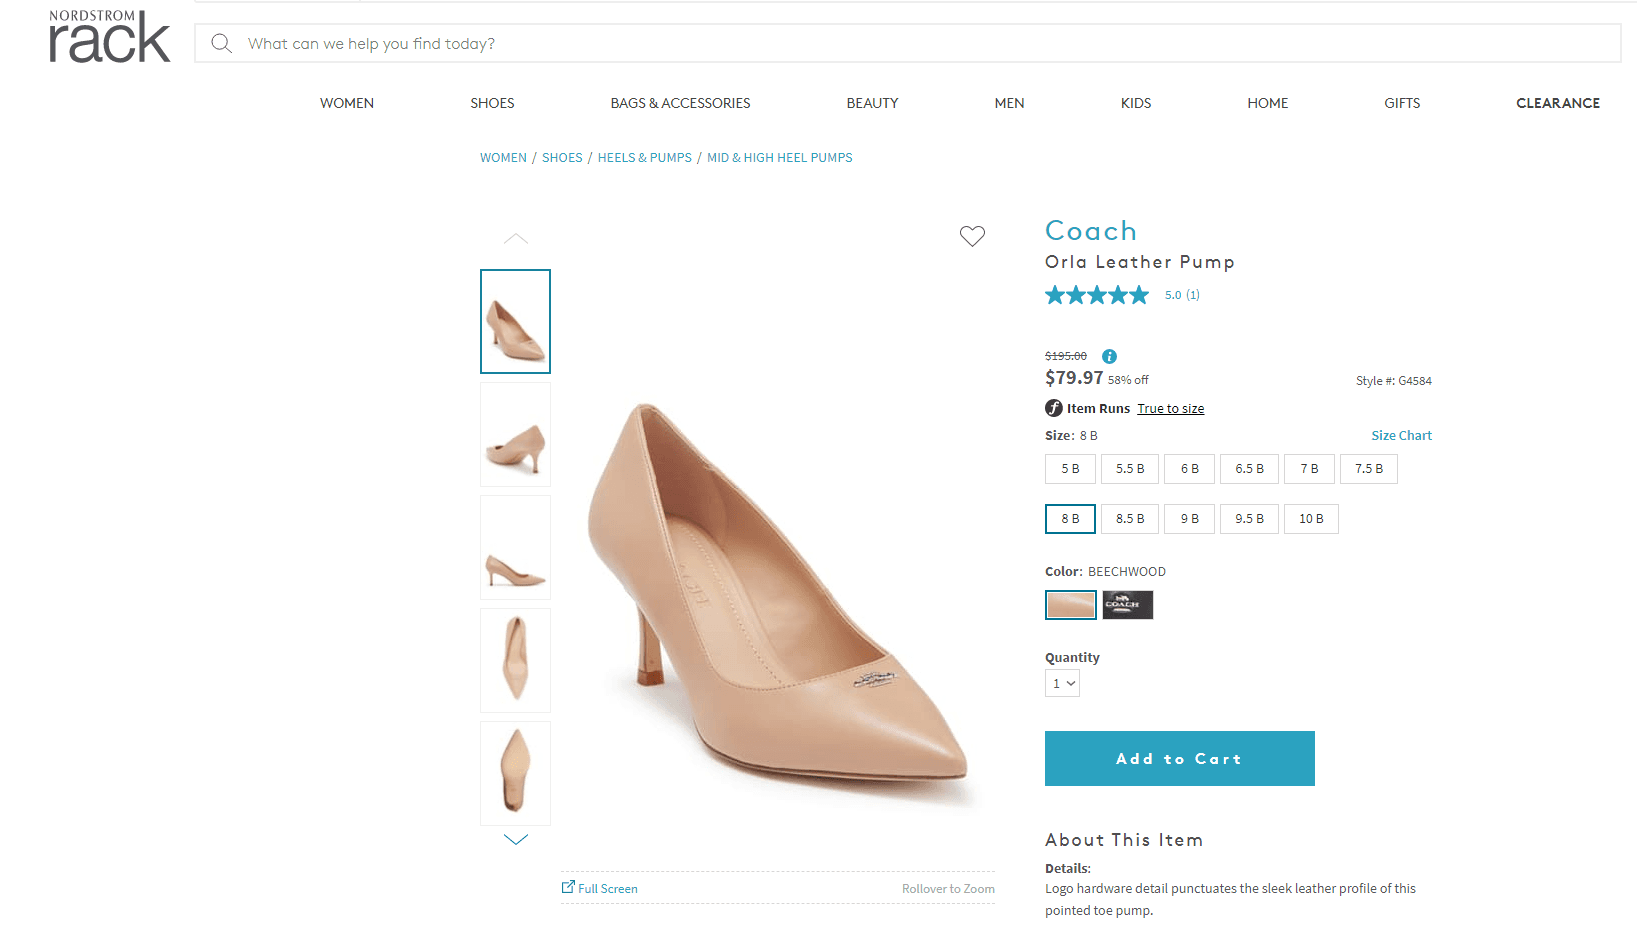Add item to wishlist with heart icon

972,236
